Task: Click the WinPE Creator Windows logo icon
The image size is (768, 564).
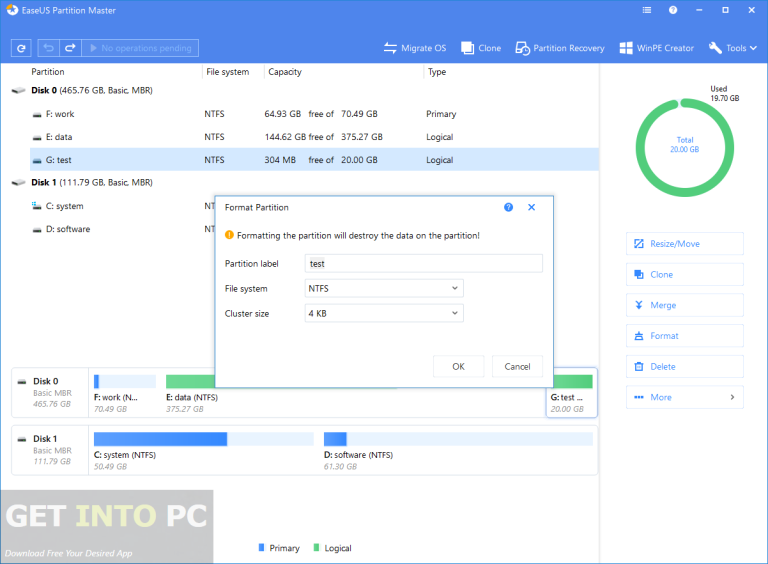Action: point(625,48)
